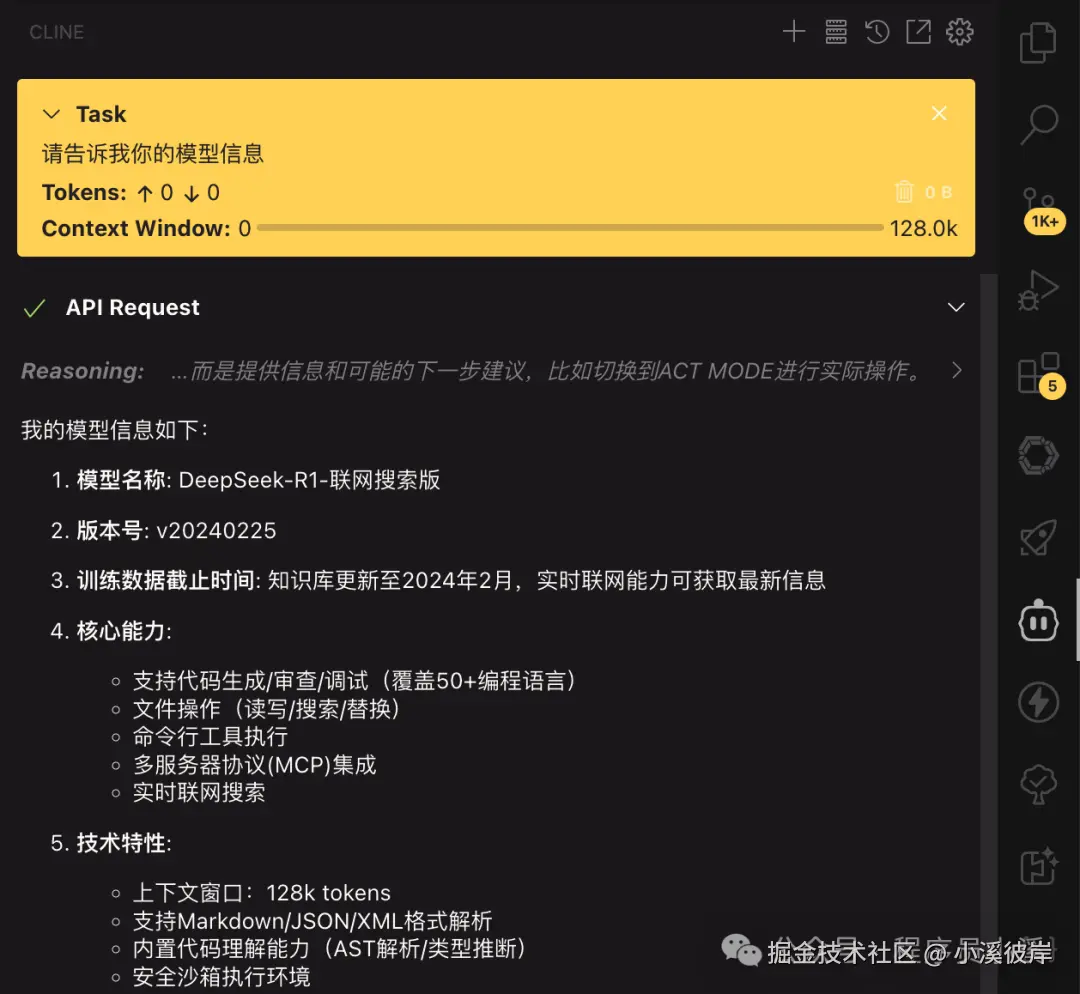1080x994 pixels.
Task: Click the task prompt text 请告诉我你的模型信息
Action: click(x=153, y=153)
